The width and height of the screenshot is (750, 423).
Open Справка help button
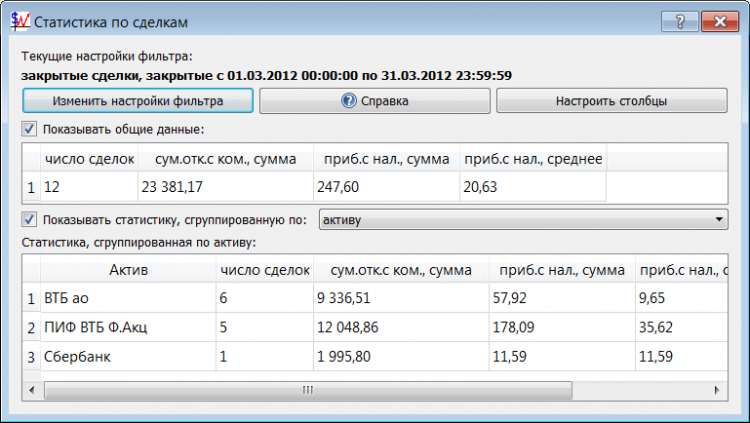(375, 101)
